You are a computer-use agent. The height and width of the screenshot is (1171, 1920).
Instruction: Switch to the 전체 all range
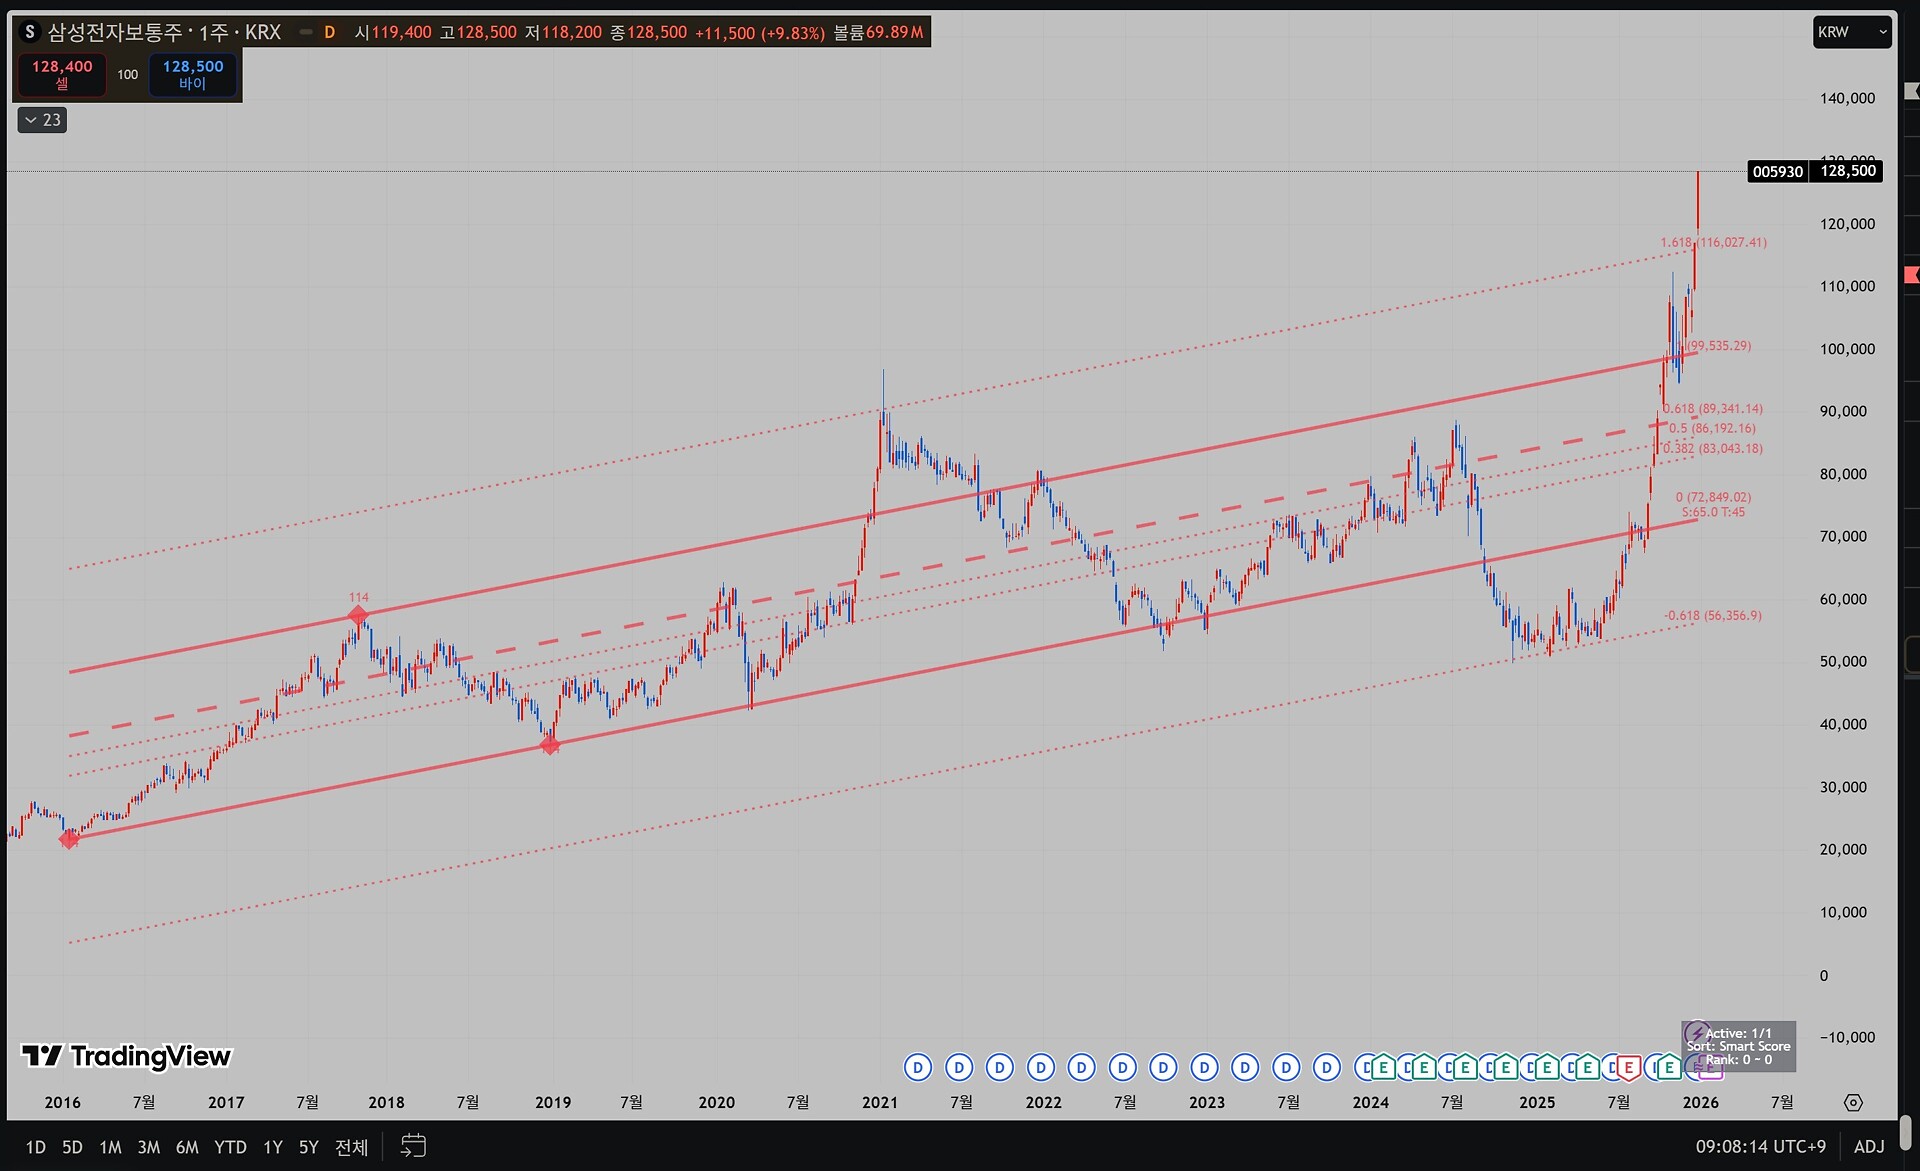coord(351,1147)
